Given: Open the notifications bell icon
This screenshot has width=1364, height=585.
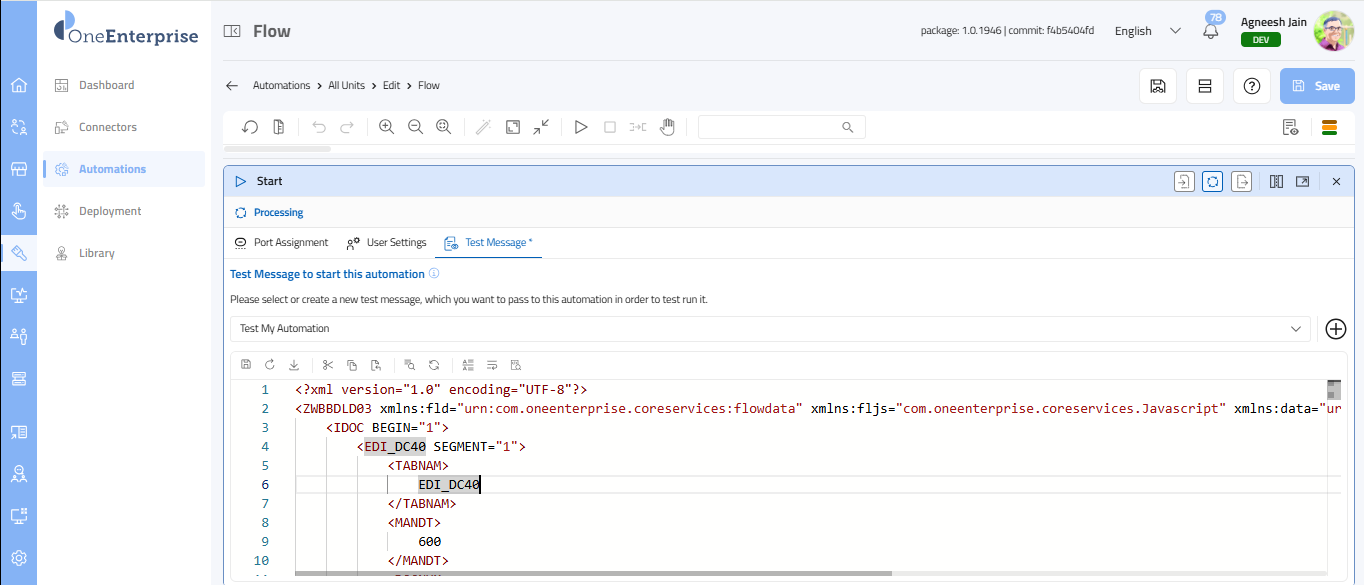Looking at the screenshot, I should tap(1211, 31).
